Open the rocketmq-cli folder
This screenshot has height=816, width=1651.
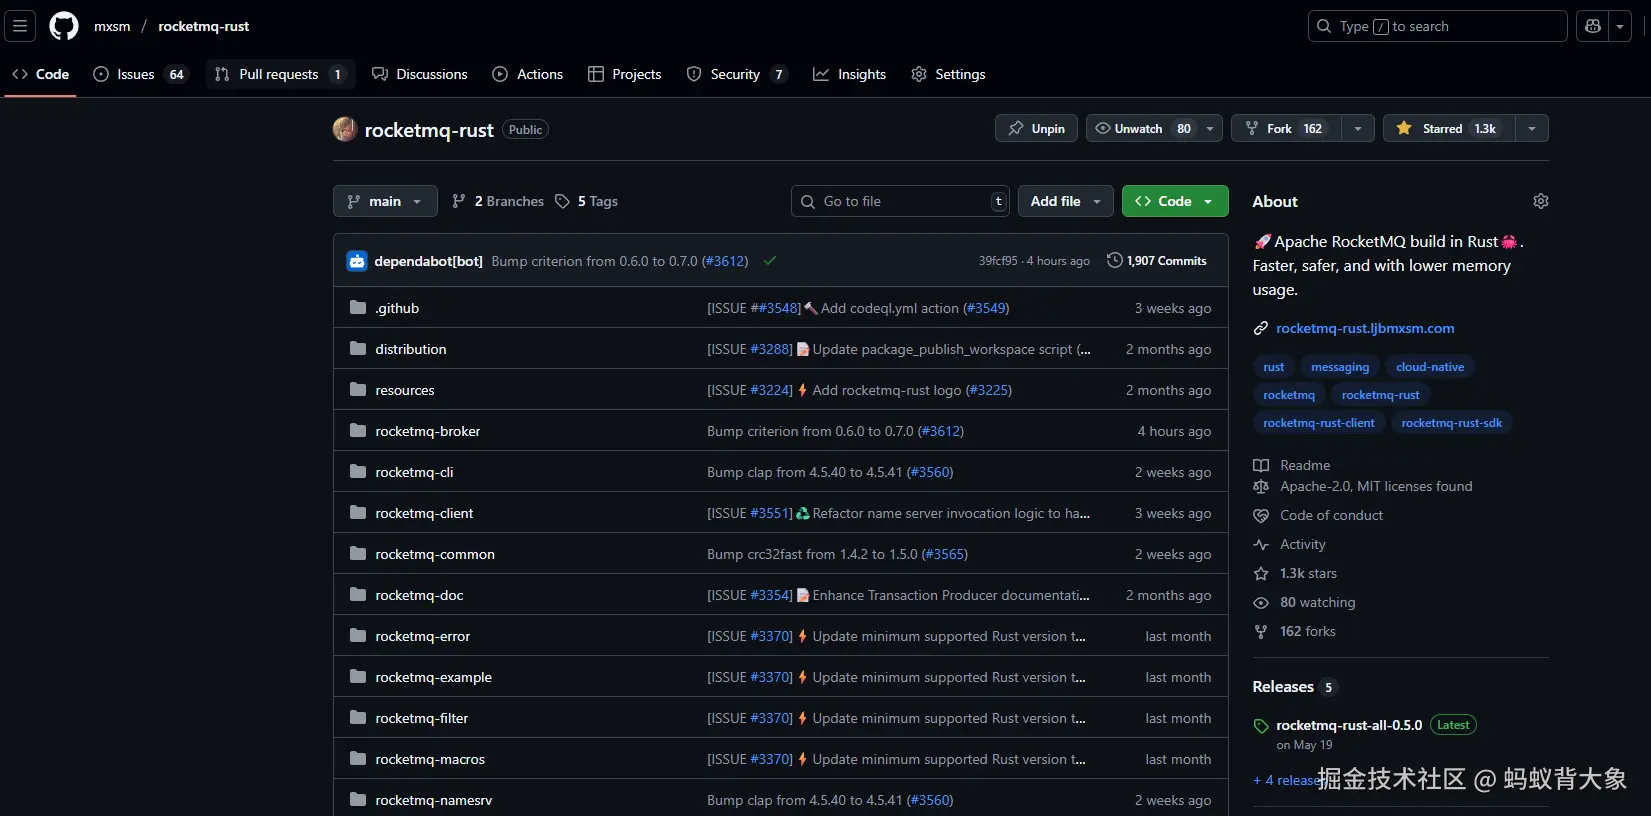click(414, 472)
